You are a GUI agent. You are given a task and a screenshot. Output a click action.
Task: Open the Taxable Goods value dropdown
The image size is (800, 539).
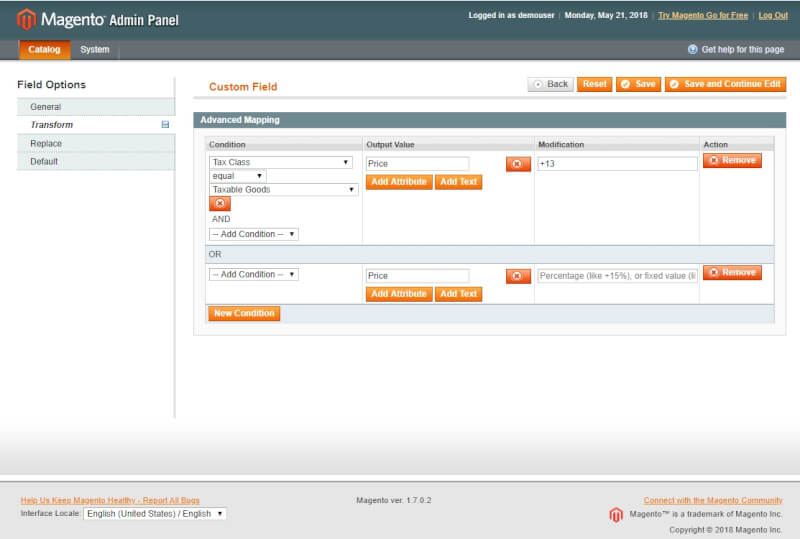[x=284, y=190]
